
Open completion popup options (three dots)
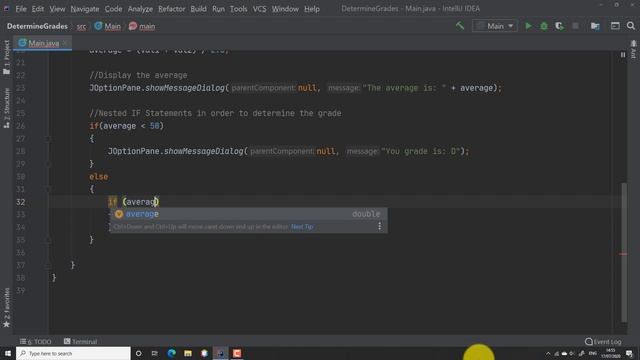[380, 226]
